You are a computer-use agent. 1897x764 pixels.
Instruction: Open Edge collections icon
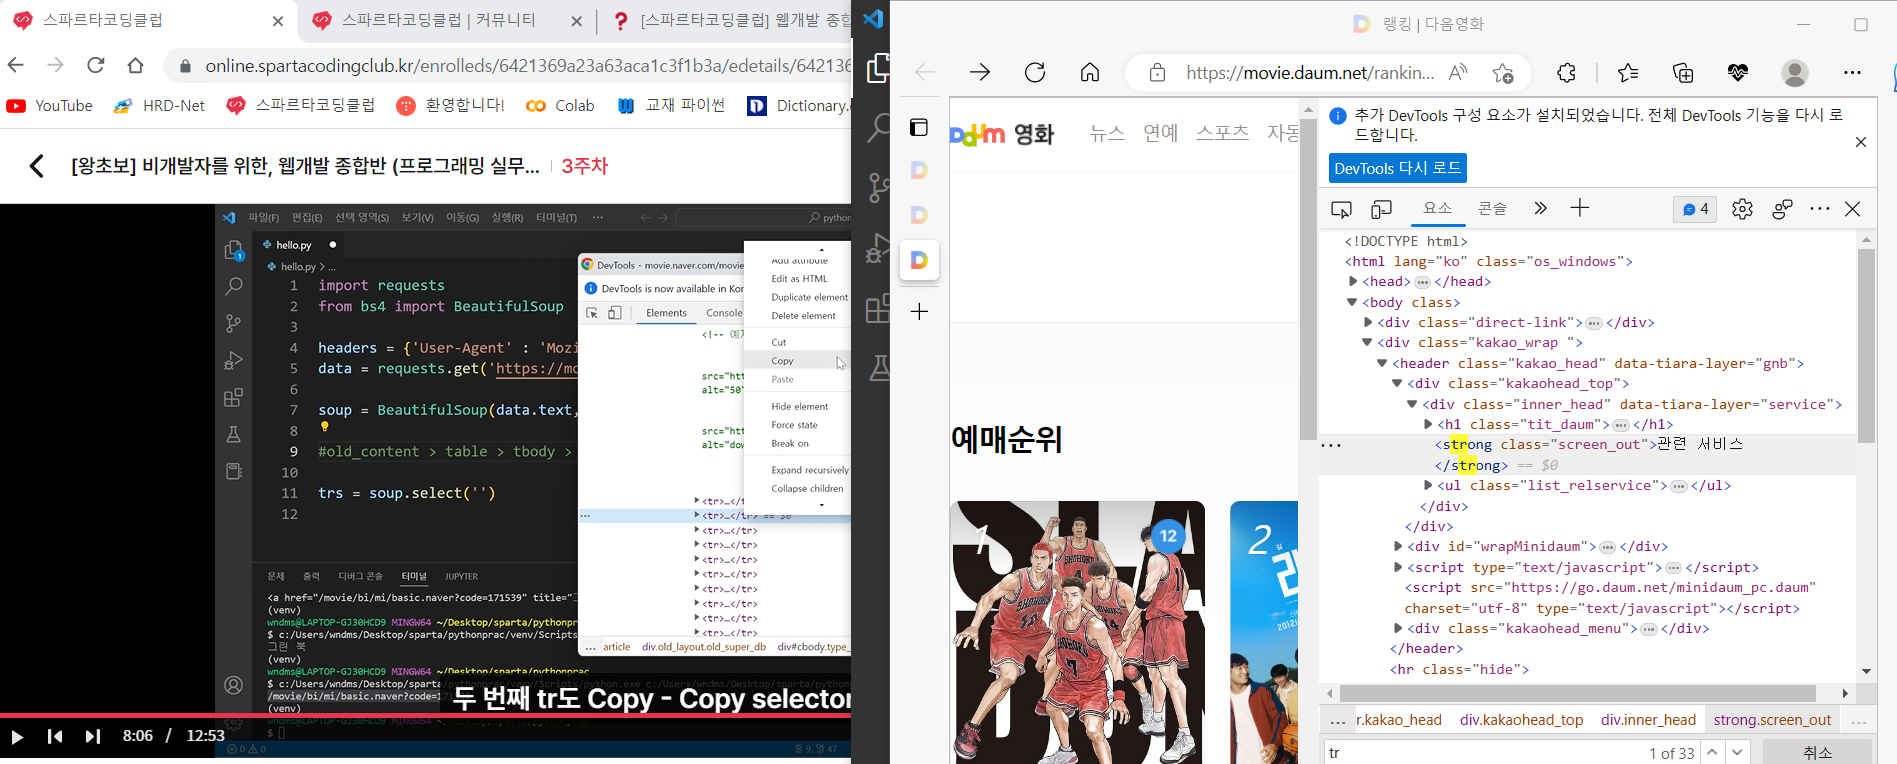click(x=1683, y=72)
